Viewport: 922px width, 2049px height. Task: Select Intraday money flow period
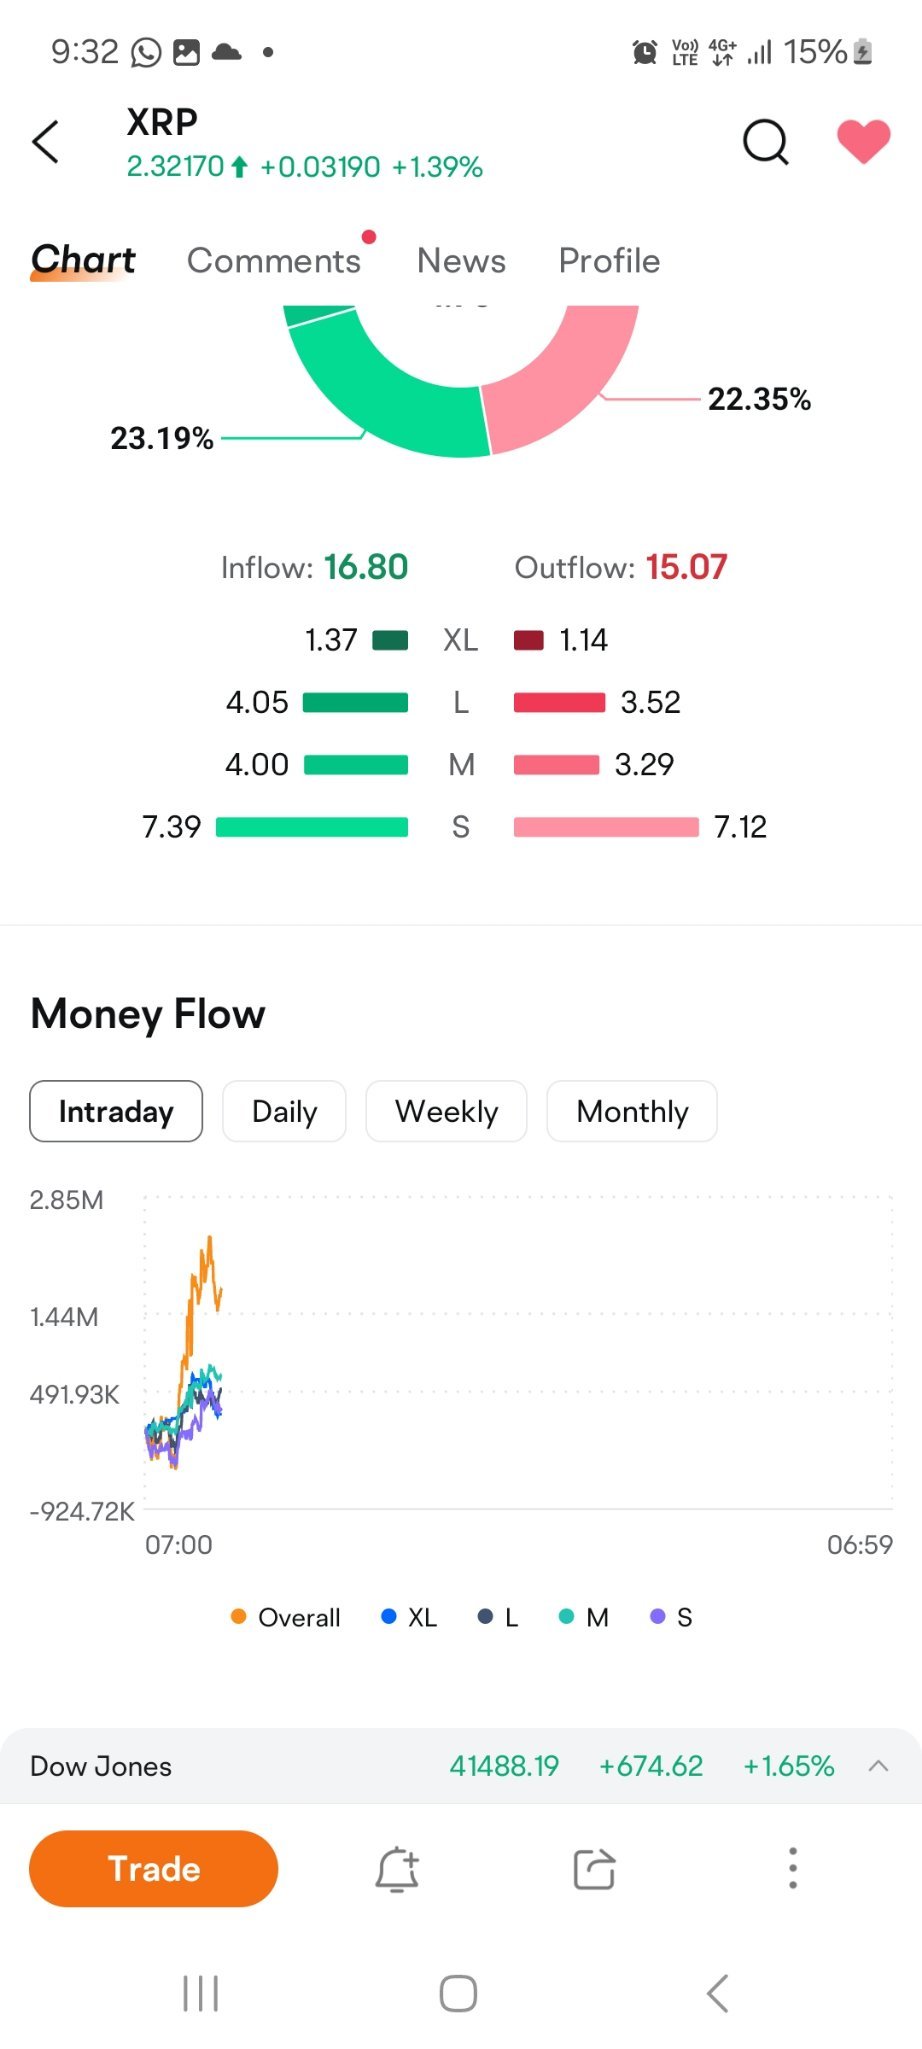click(116, 1111)
